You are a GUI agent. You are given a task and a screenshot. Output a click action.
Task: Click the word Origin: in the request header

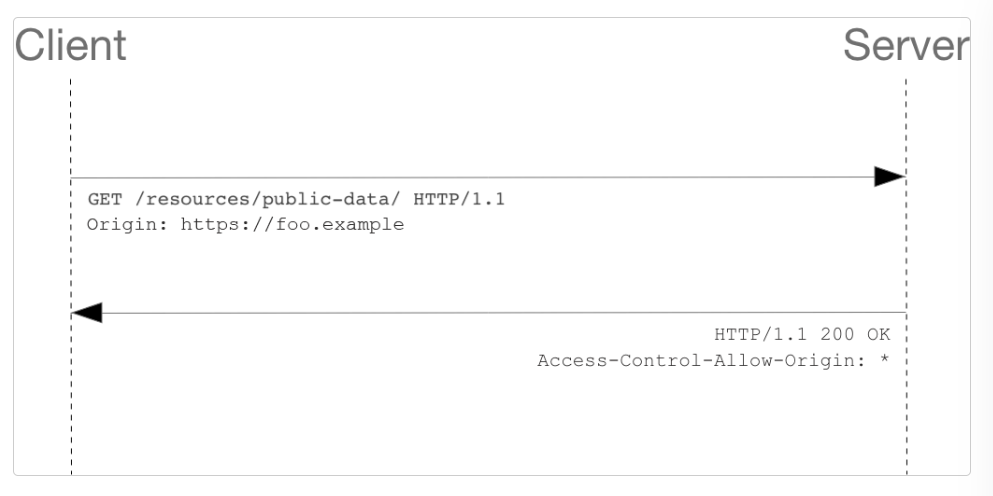coord(127,225)
